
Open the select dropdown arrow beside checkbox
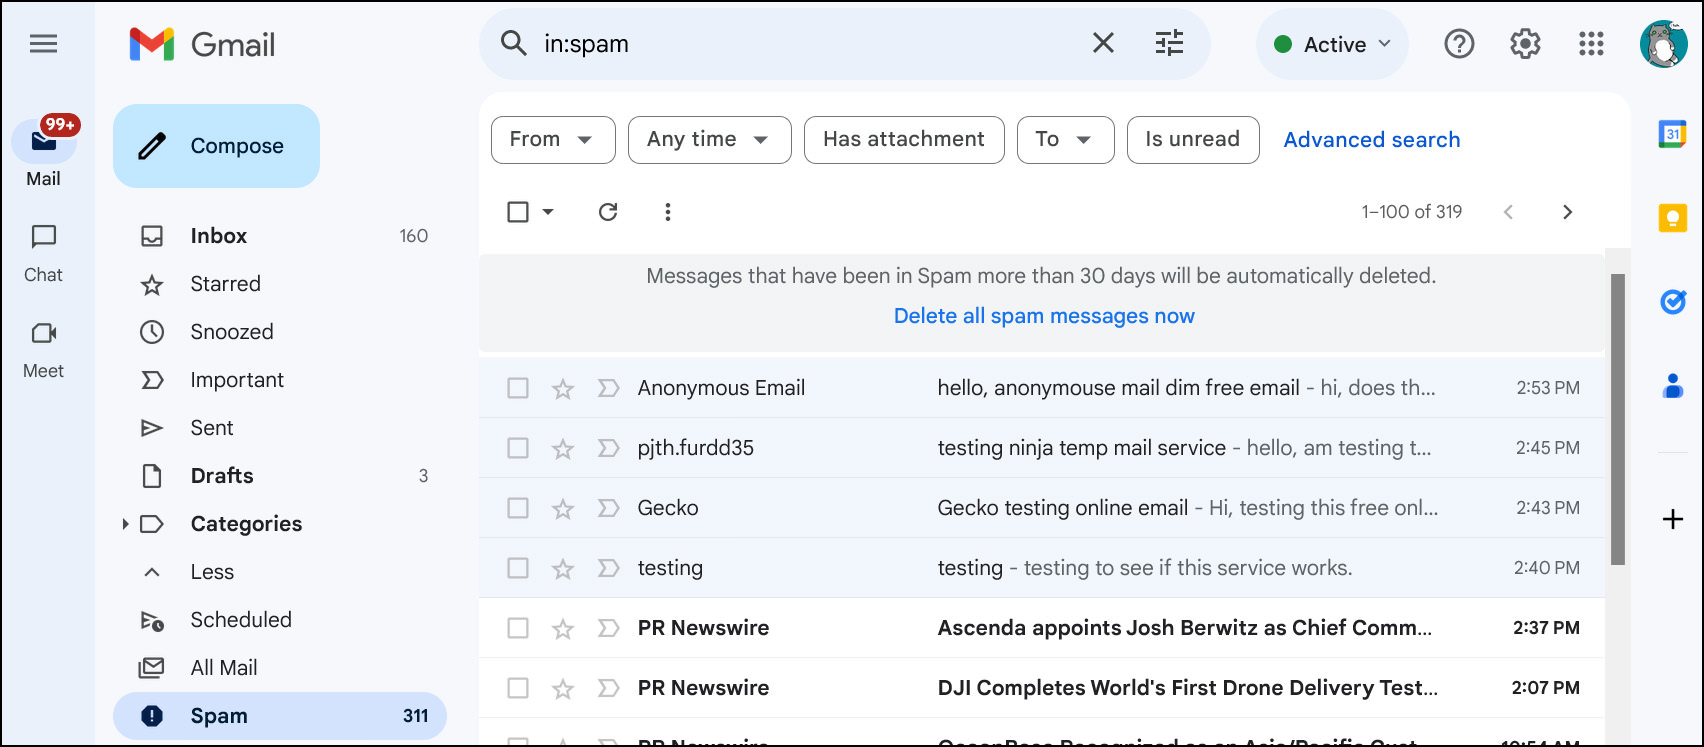[x=548, y=212]
